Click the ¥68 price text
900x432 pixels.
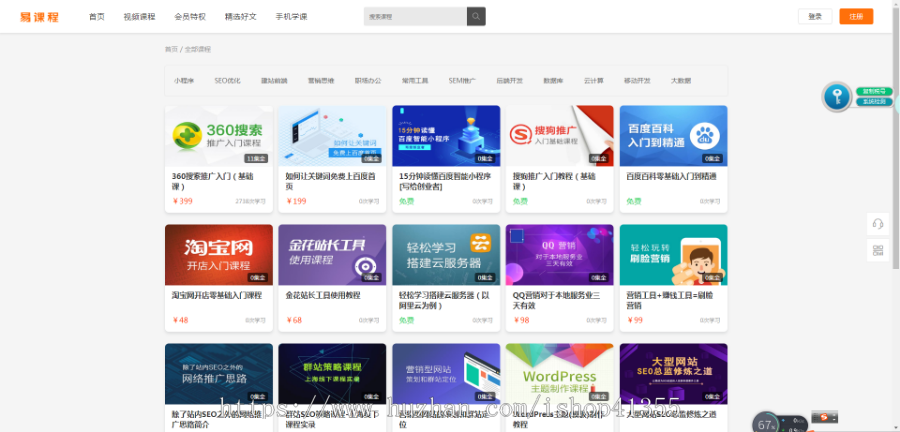[x=294, y=320]
